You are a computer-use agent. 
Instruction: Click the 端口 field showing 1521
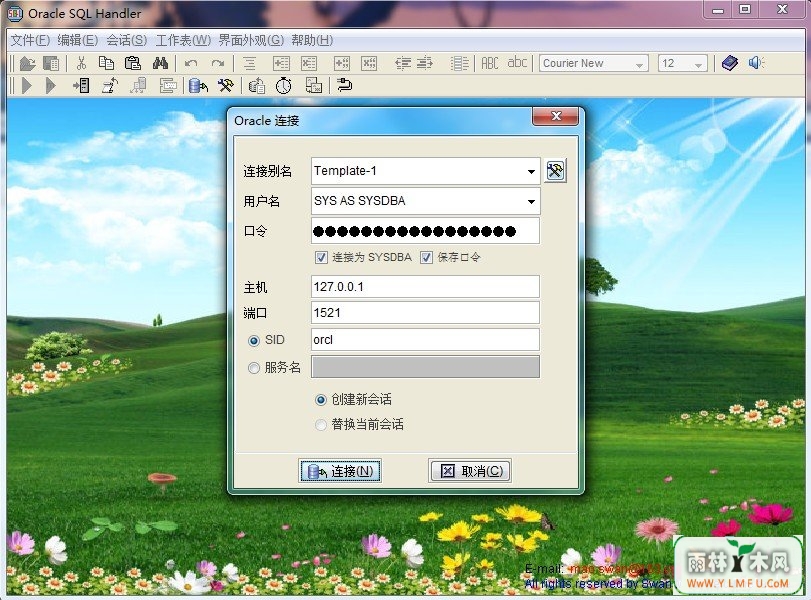(x=425, y=312)
